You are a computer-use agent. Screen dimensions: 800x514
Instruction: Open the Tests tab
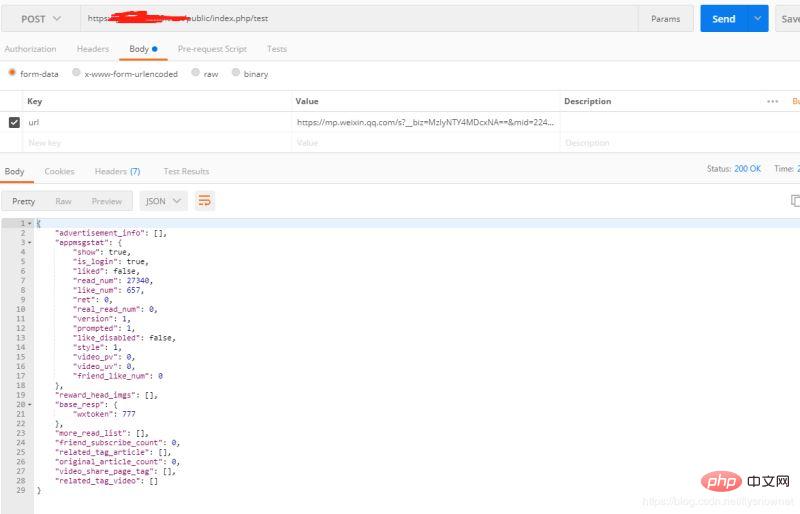point(277,49)
